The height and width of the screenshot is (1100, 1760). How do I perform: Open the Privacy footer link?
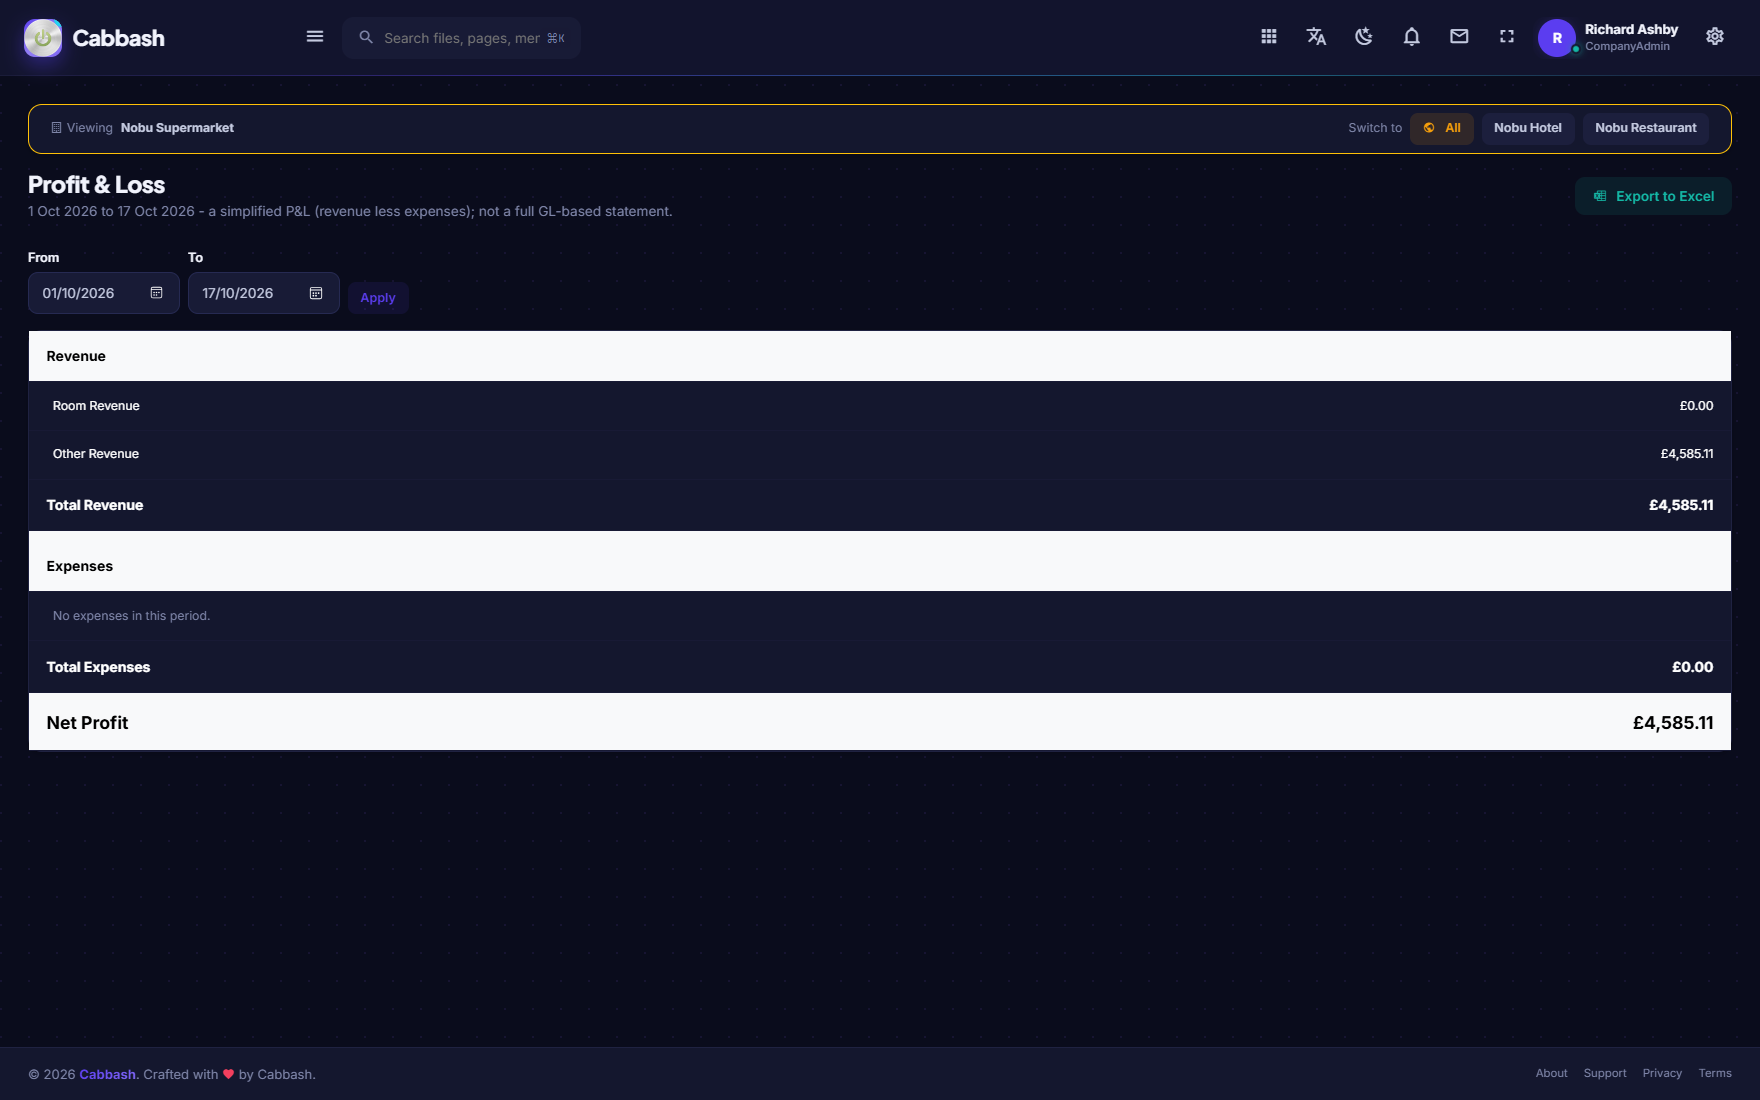point(1662,1073)
